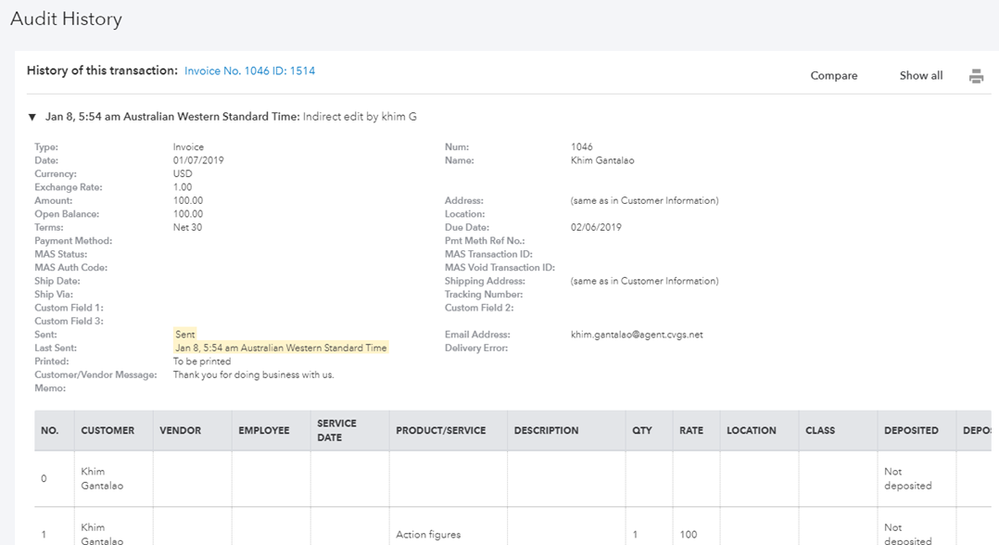
Task: Click the RATE column header
Action: pos(691,431)
